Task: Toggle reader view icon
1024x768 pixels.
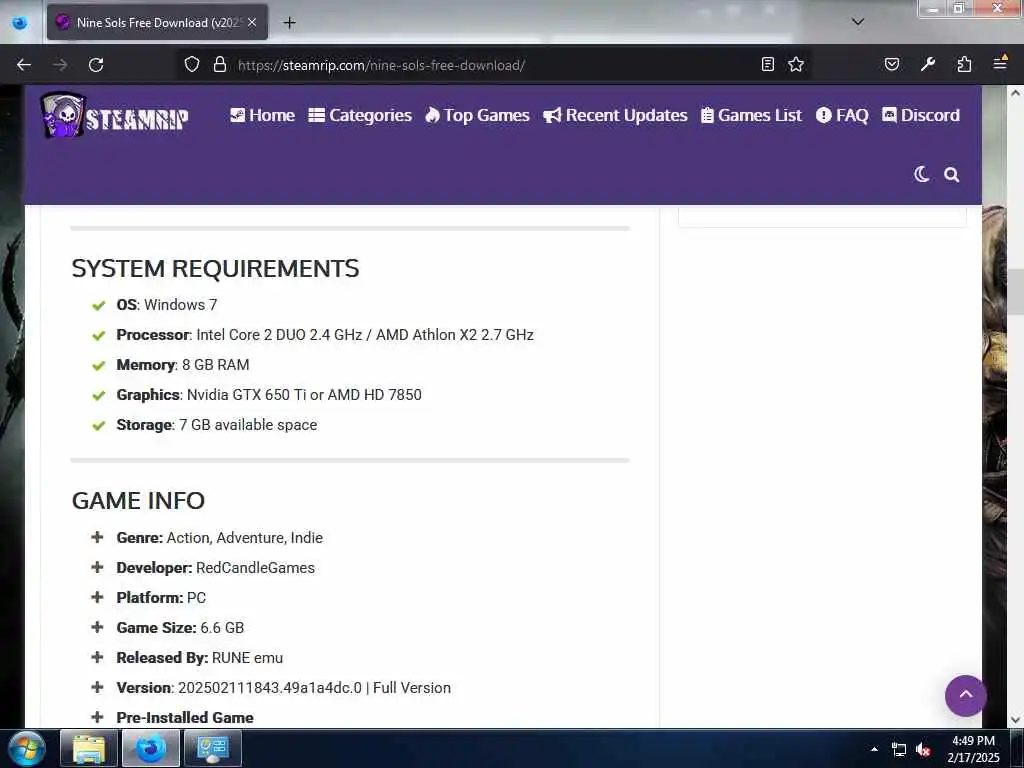Action: [x=768, y=64]
